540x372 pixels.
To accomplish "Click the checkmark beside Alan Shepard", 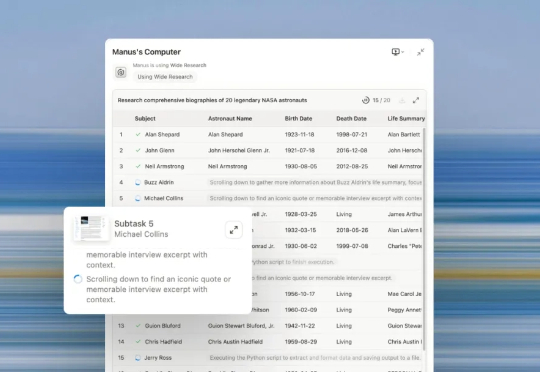I will pyautogui.click(x=138, y=134).
